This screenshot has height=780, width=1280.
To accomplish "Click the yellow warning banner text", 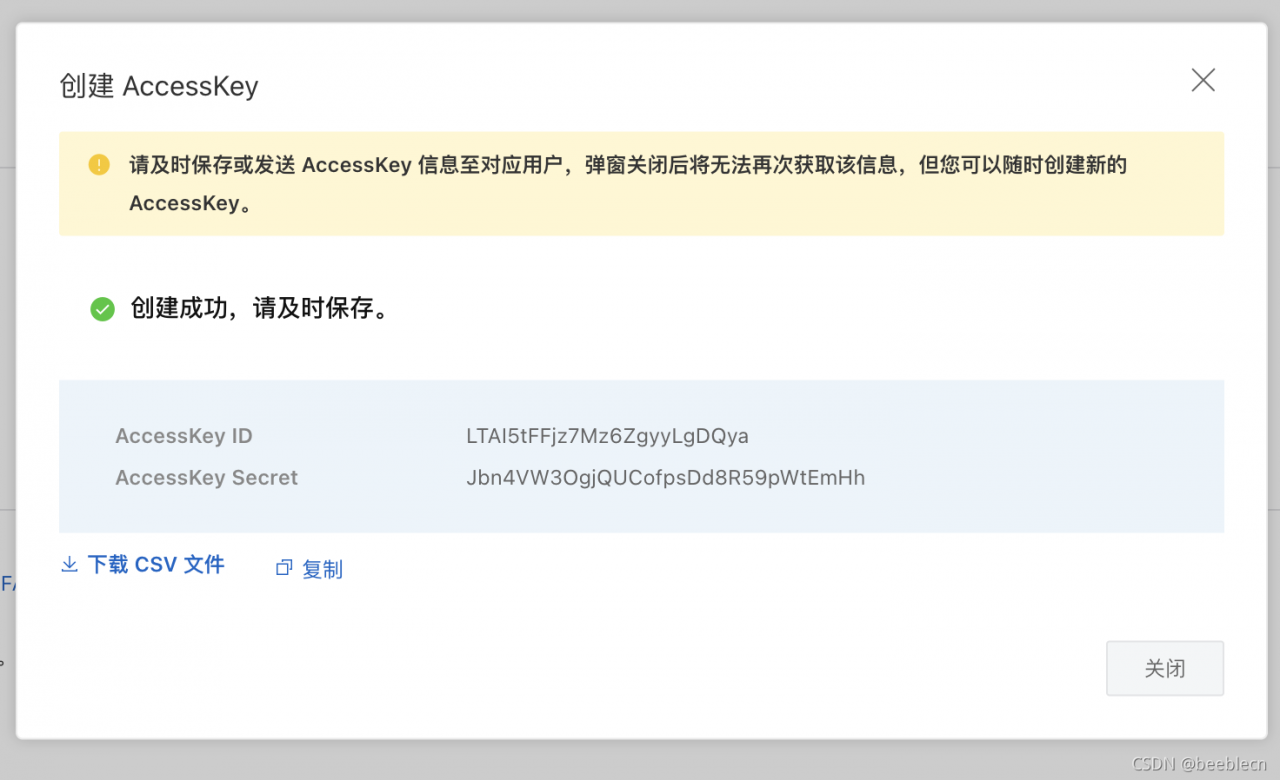I will coord(628,184).
